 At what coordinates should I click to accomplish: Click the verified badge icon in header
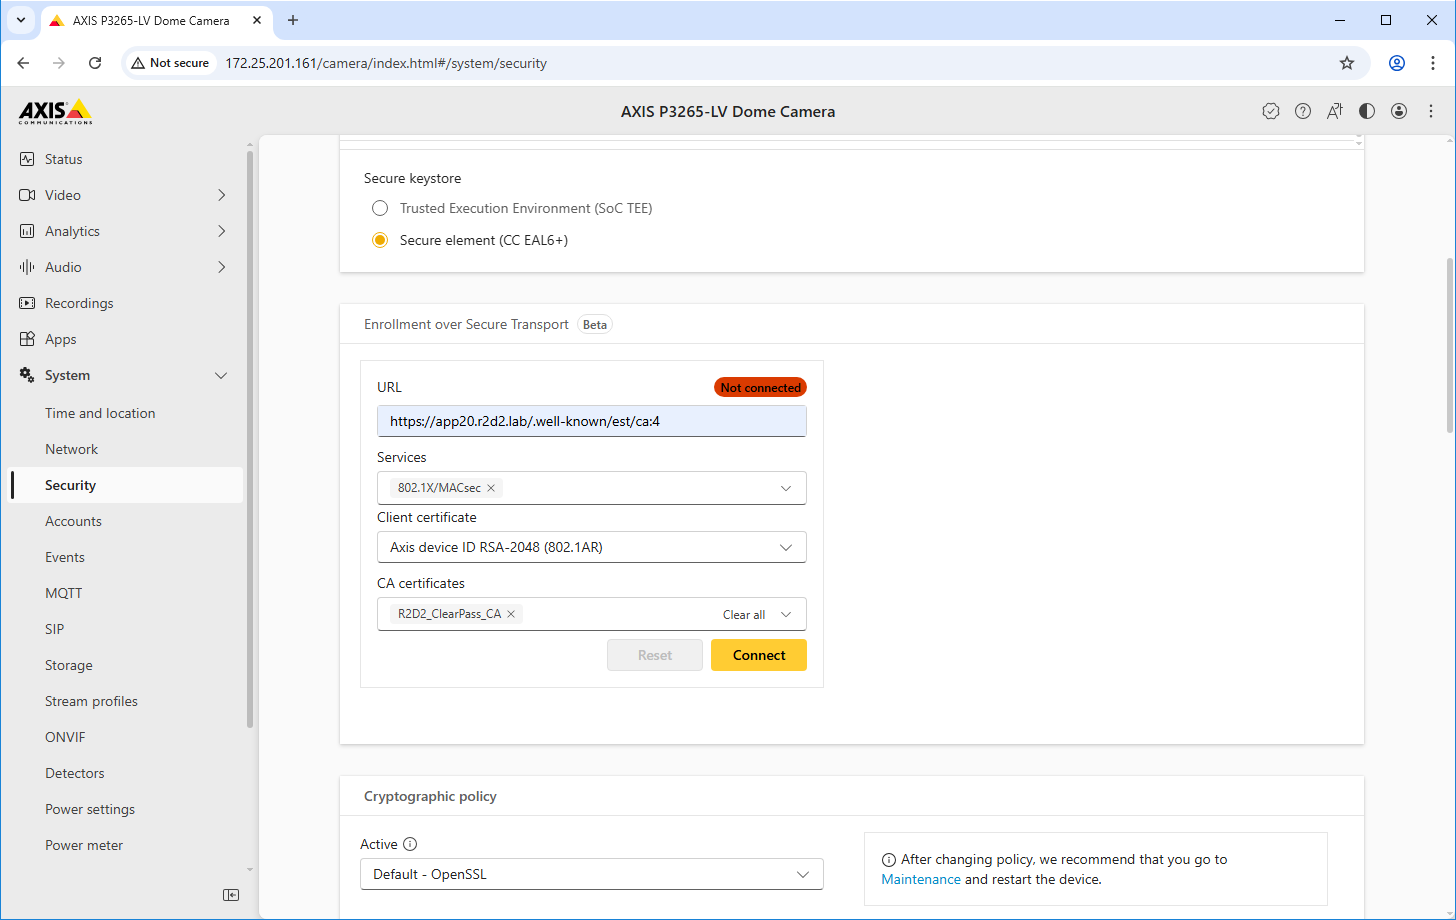coord(1271,111)
